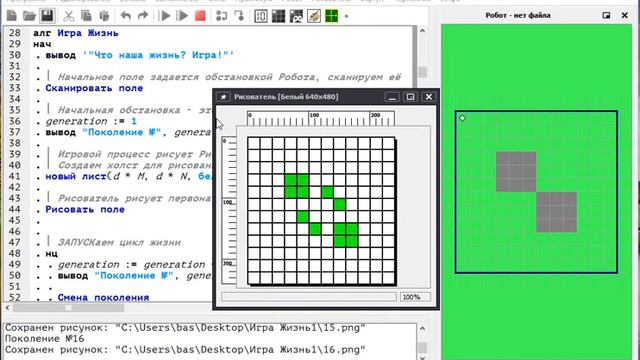Click the 'Начальное поле задается' comment line
This screenshot has width=640, height=360.
tap(229, 77)
